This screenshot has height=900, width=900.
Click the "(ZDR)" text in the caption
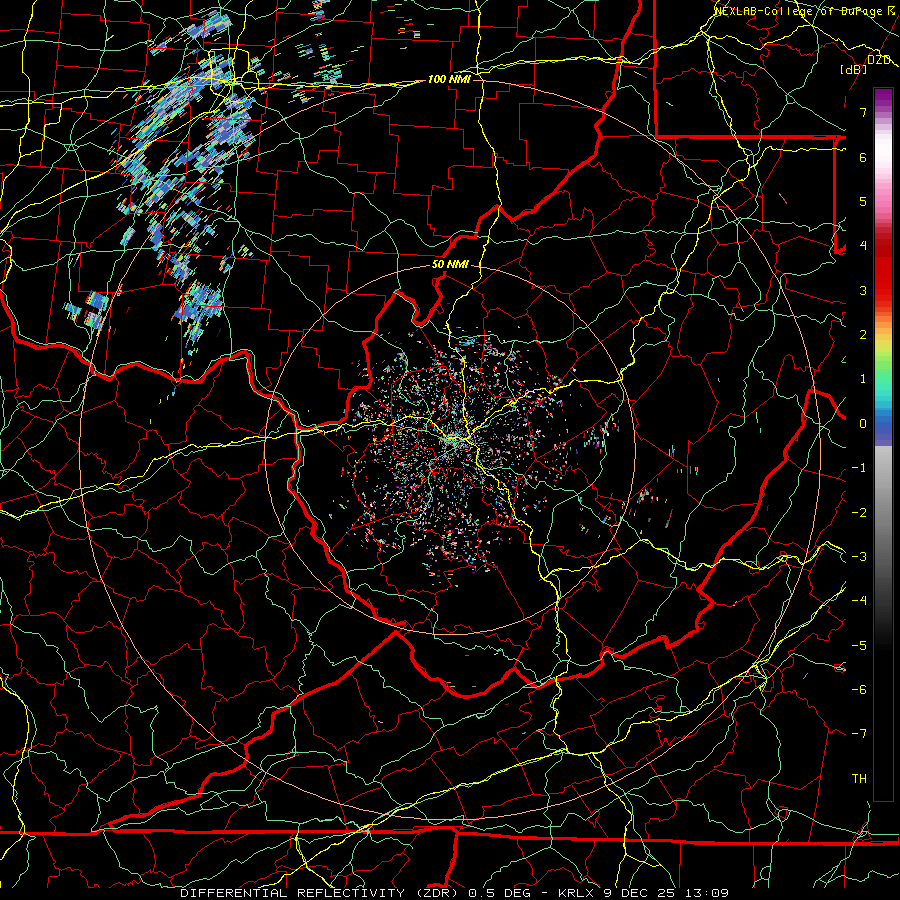click(x=438, y=893)
